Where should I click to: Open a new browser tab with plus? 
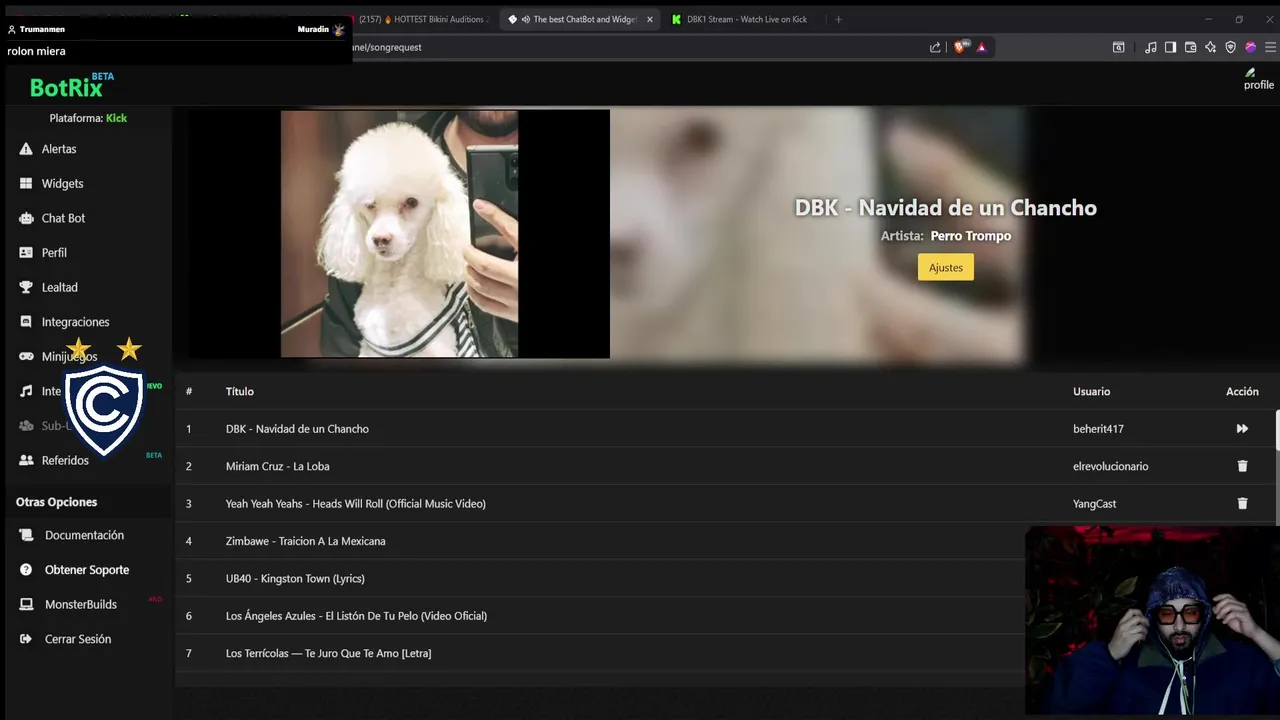(x=838, y=19)
